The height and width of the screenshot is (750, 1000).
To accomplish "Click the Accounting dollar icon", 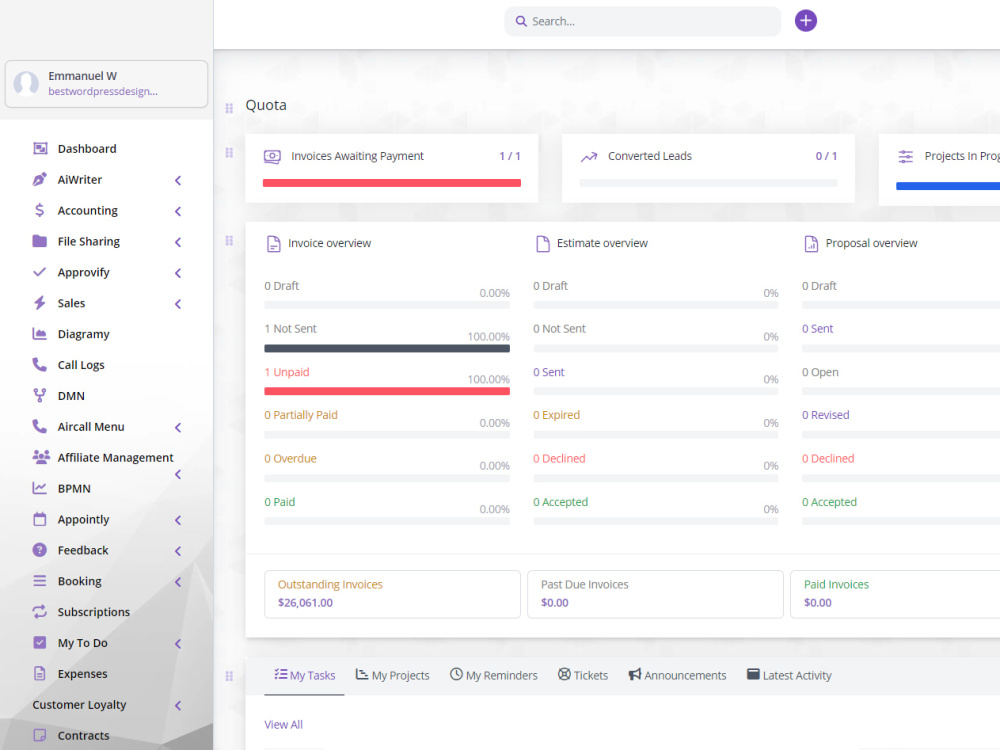I will coord(40,210).
